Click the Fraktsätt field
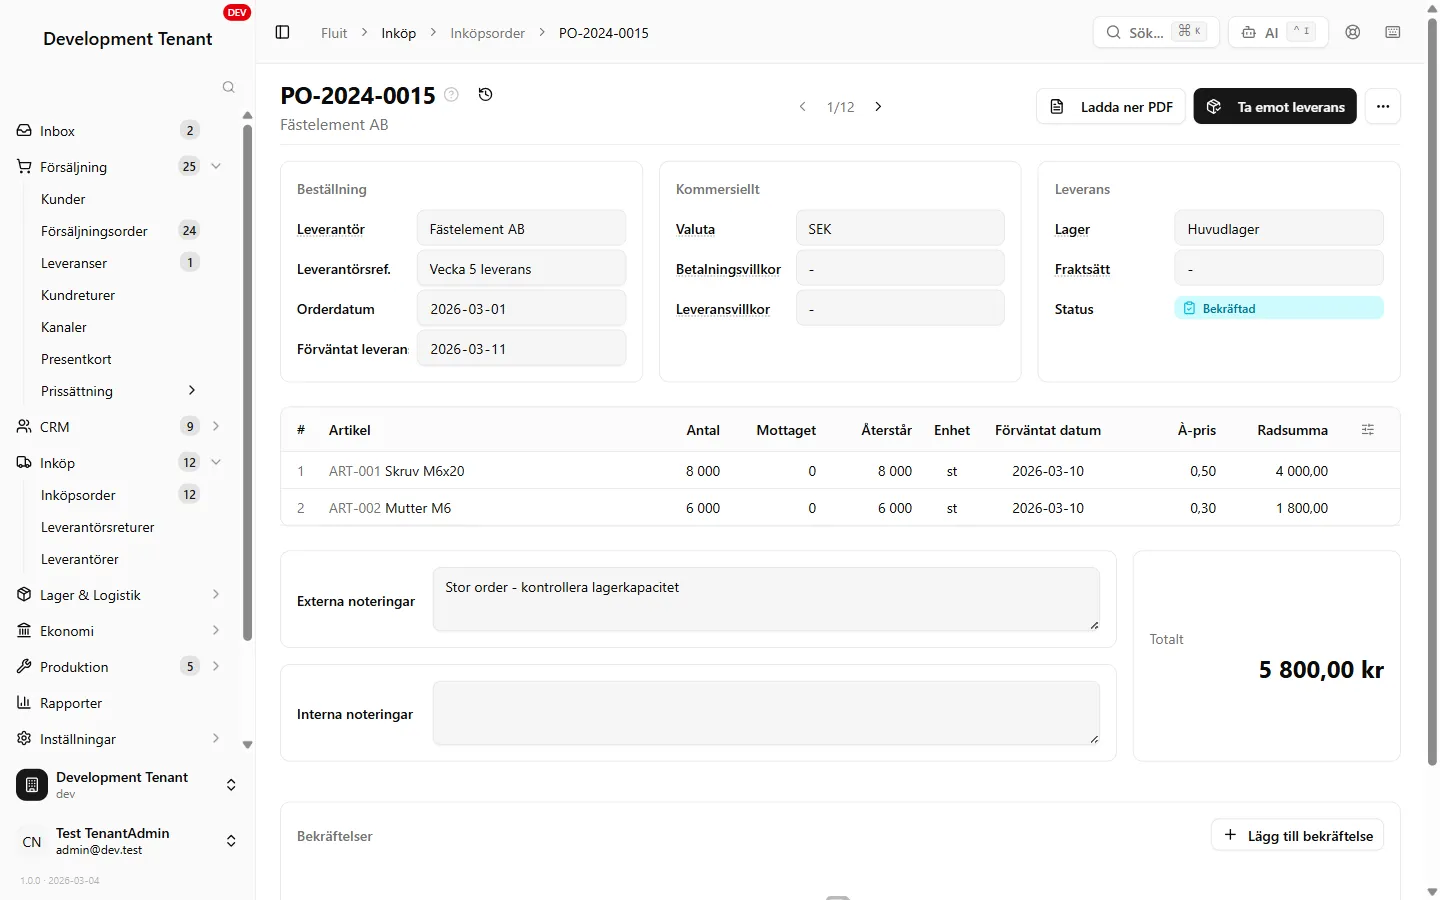This screenshot has width=1440, height=900. click(1279, 268)
